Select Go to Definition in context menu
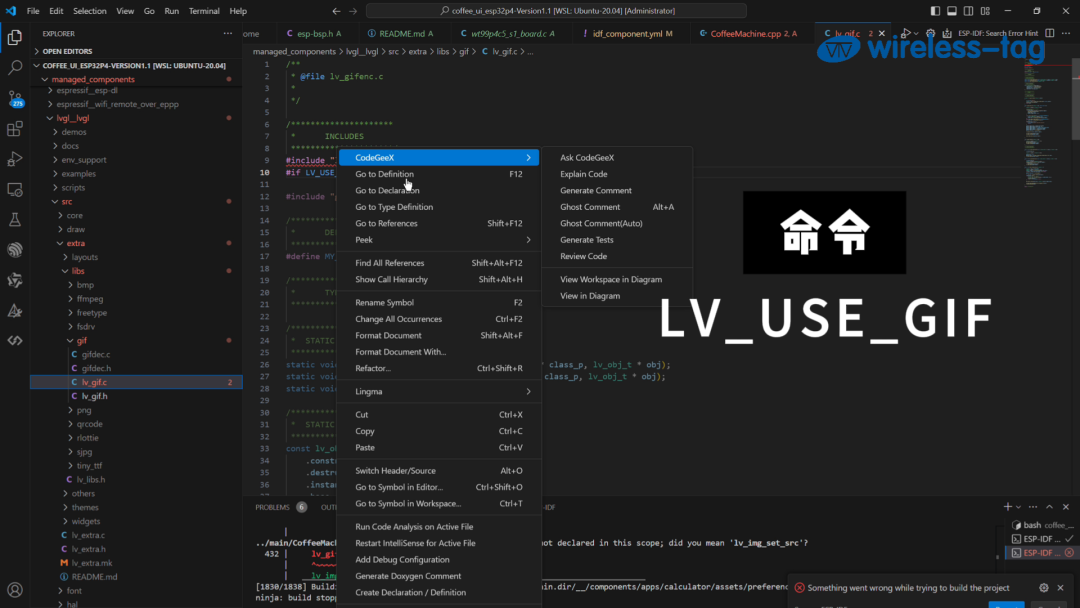Viewport: 1080px width, 608px height. click(x=384, y=174)
